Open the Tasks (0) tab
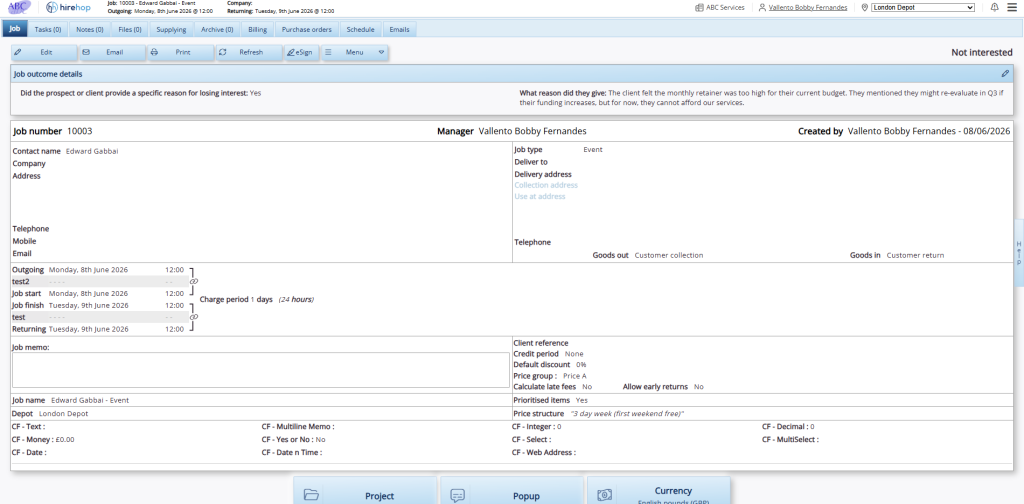The width and height of the screenshot is (1024, 504). [x=48, y=29]
